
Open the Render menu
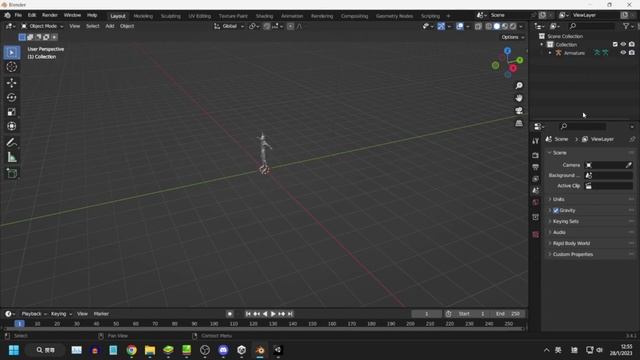[50, 15]
